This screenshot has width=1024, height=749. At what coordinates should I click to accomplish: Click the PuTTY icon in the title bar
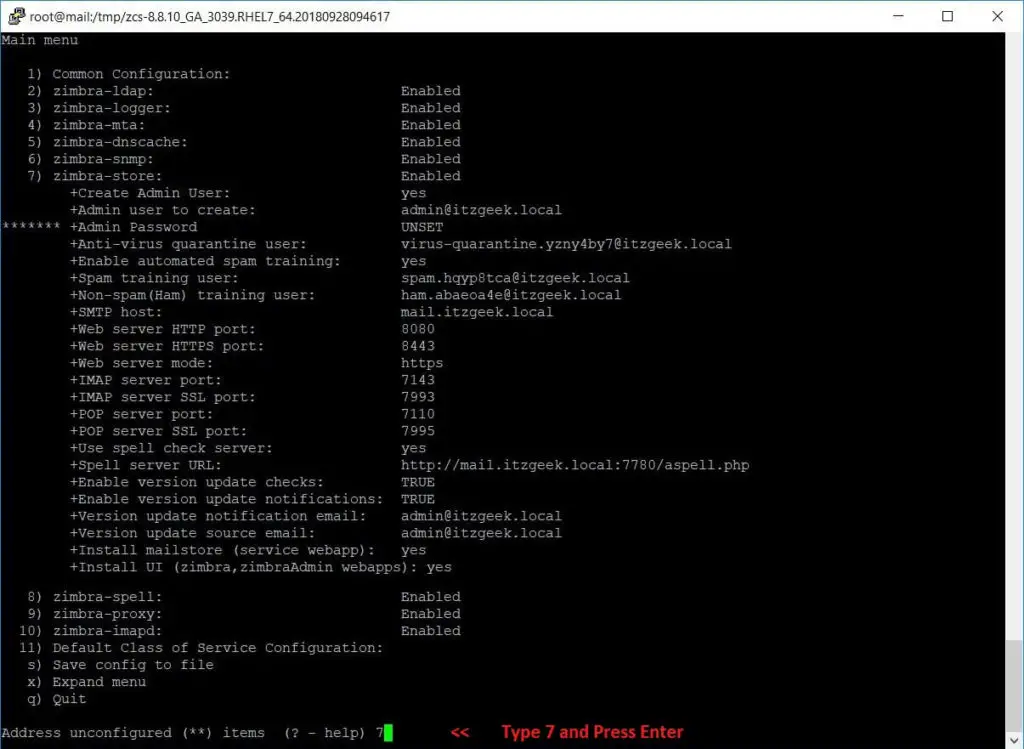16,16
